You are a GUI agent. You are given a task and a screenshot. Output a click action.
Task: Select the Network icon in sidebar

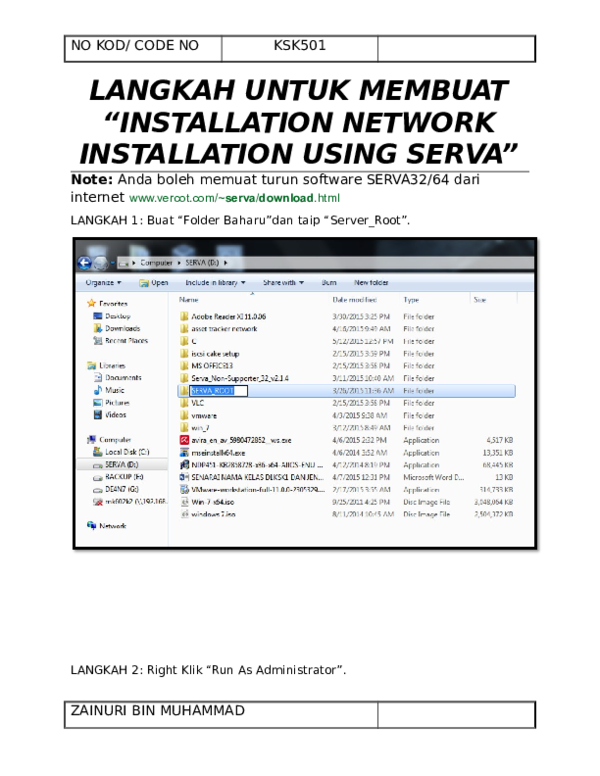tap(91, 526)
